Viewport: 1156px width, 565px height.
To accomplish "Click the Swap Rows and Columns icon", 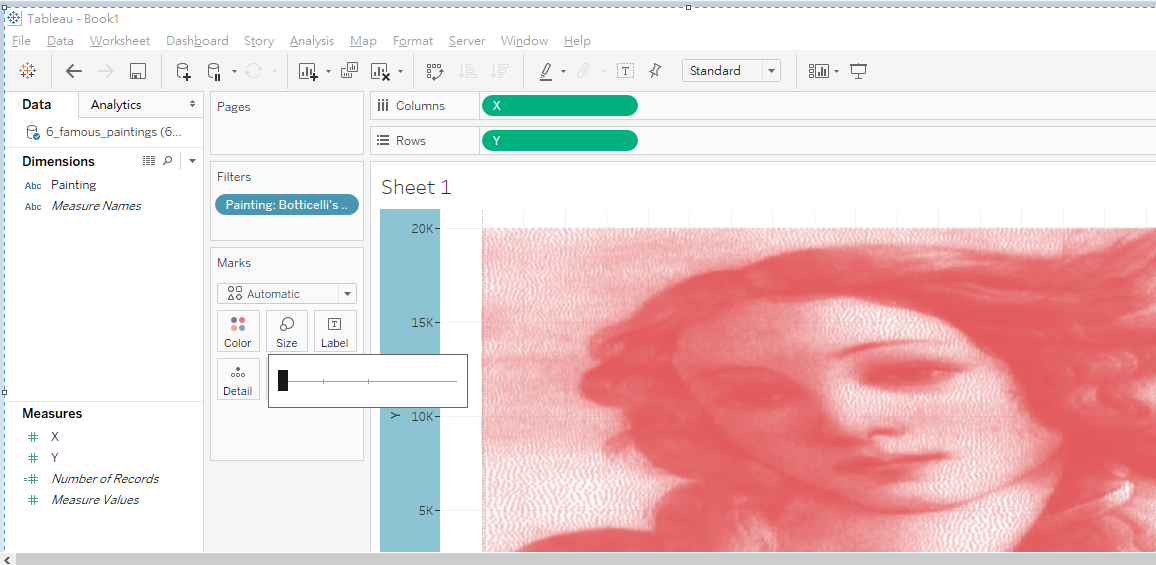I will [x=434, y=71].
